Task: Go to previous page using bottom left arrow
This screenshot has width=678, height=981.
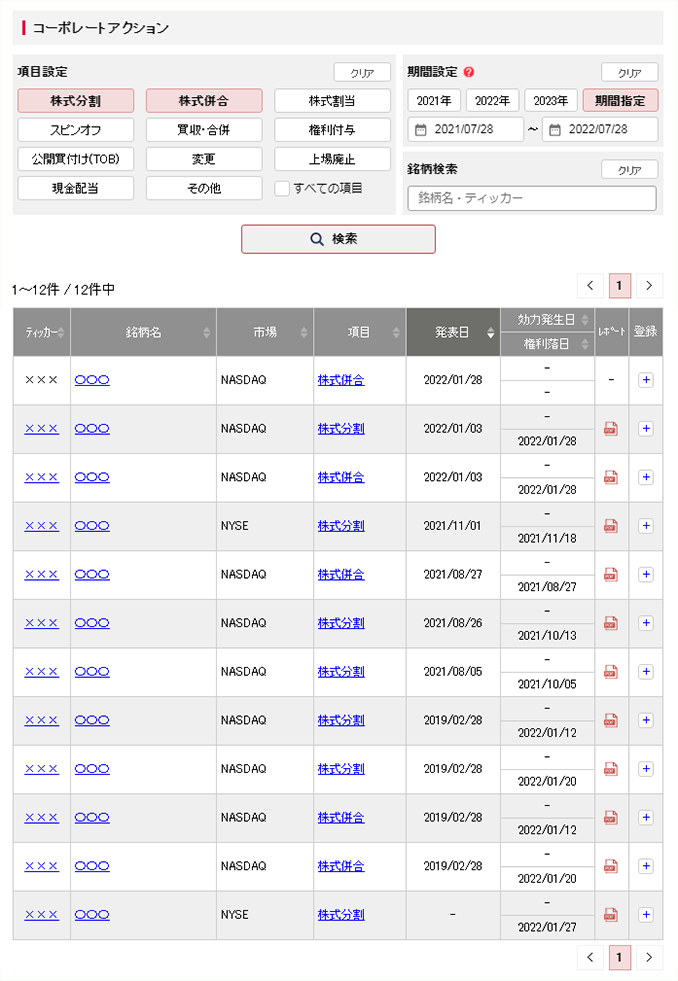Action: [590, 957]
